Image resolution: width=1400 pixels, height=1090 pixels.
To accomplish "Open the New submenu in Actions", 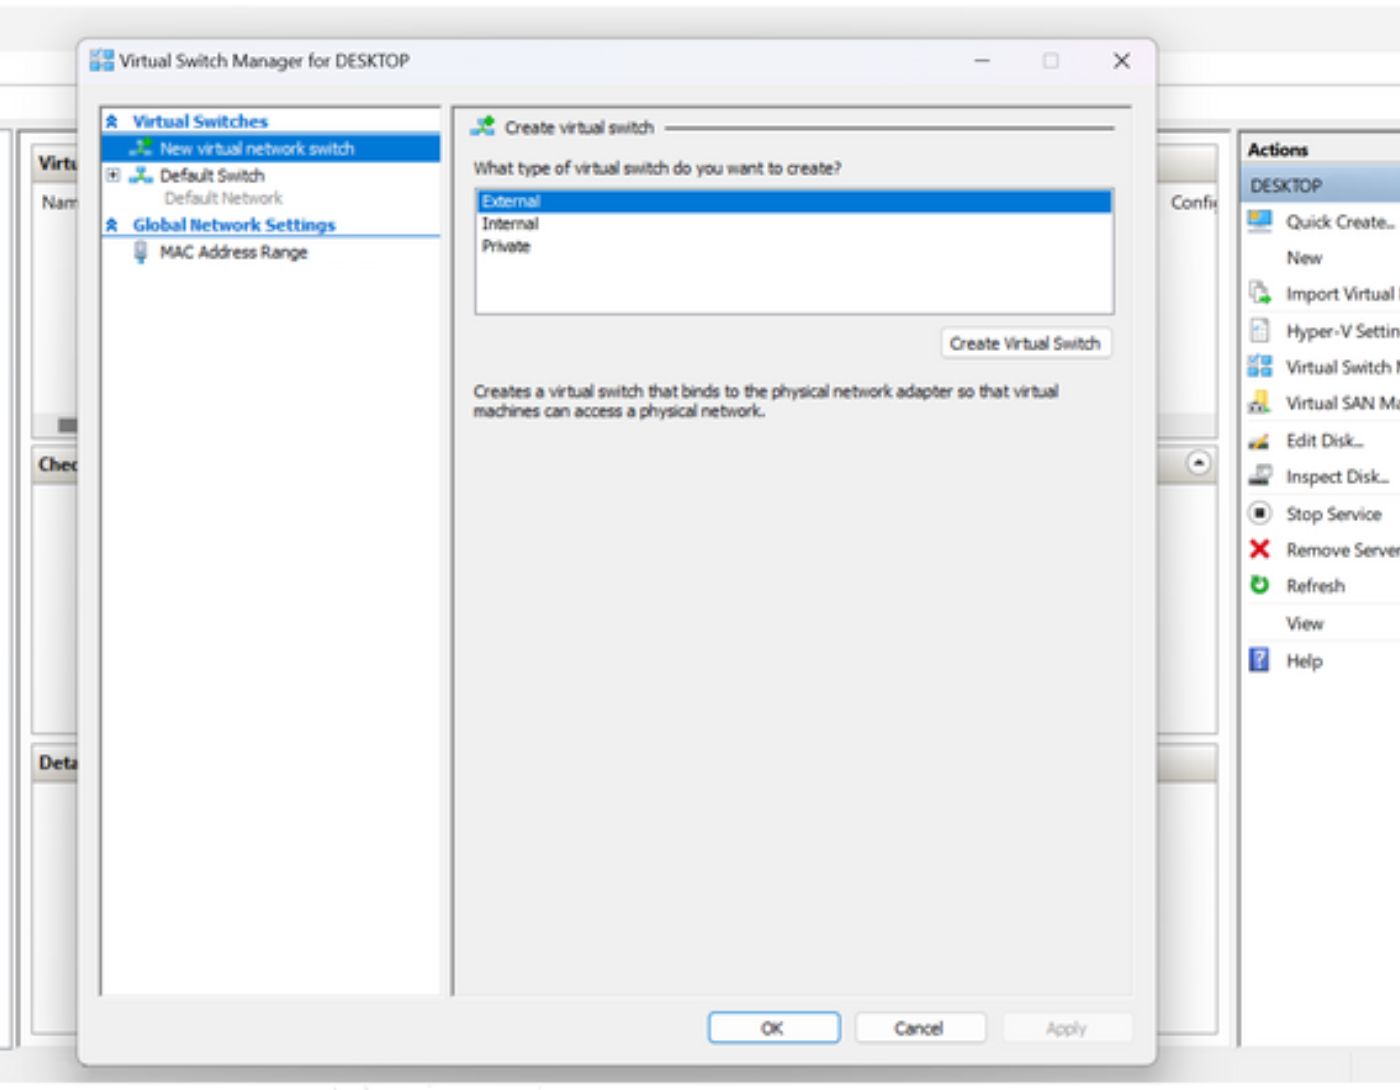I will [1304, 258].
